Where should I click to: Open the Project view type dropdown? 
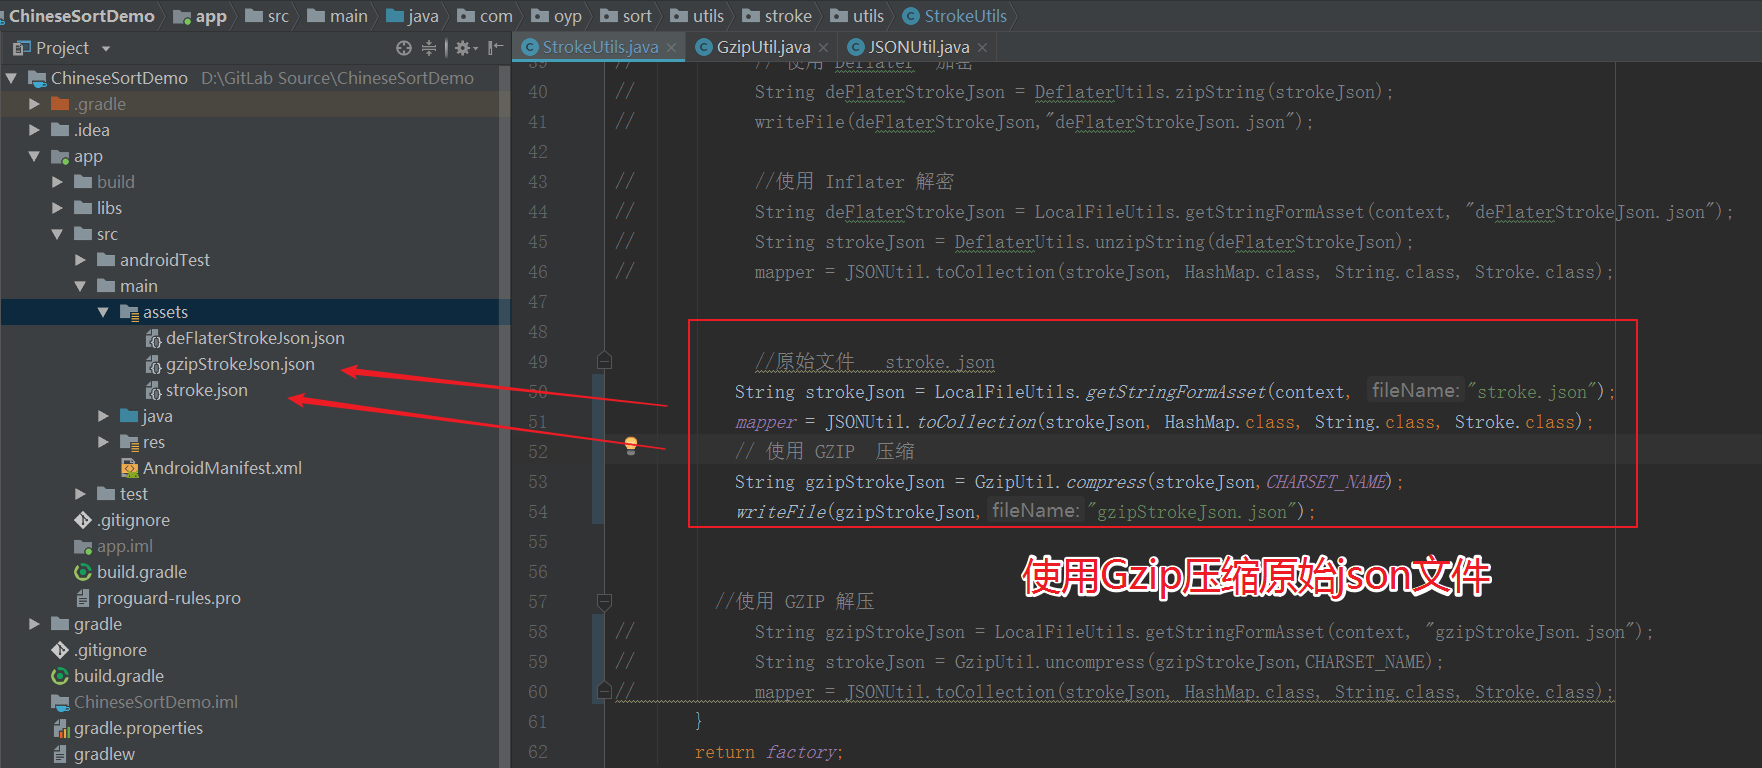point(106,48)
